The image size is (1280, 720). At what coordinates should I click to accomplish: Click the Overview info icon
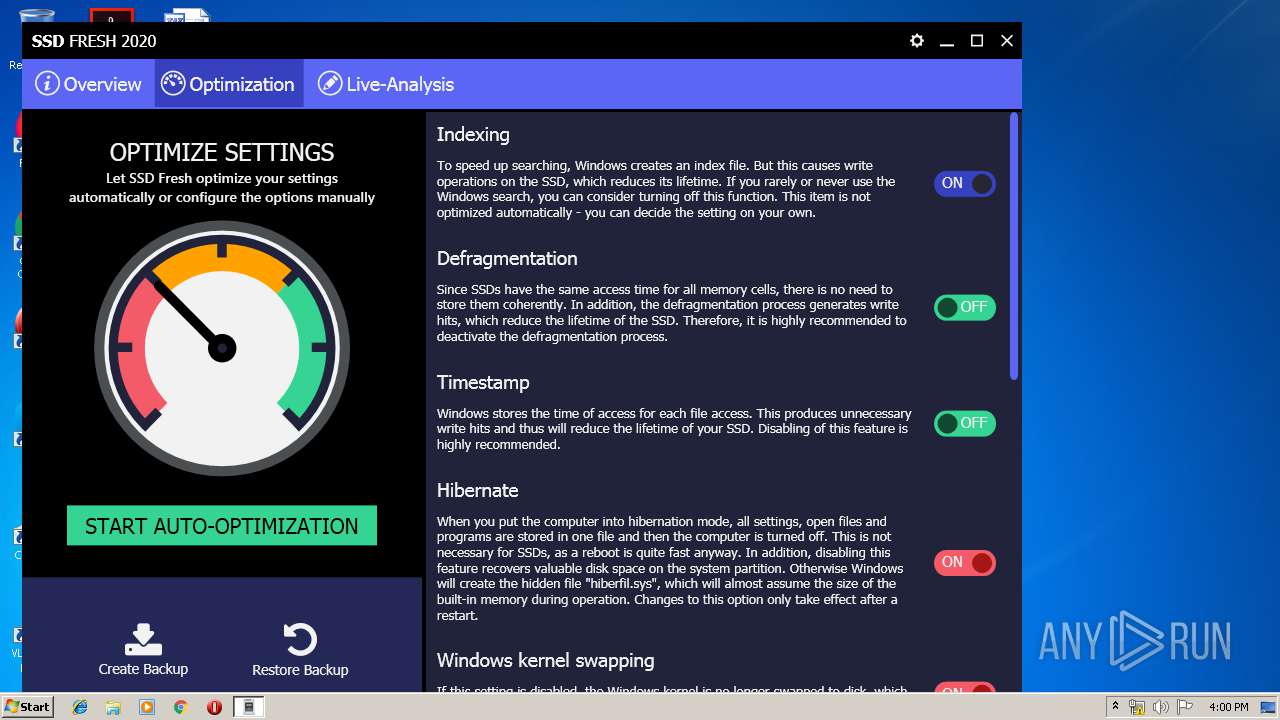click(47, 84)
